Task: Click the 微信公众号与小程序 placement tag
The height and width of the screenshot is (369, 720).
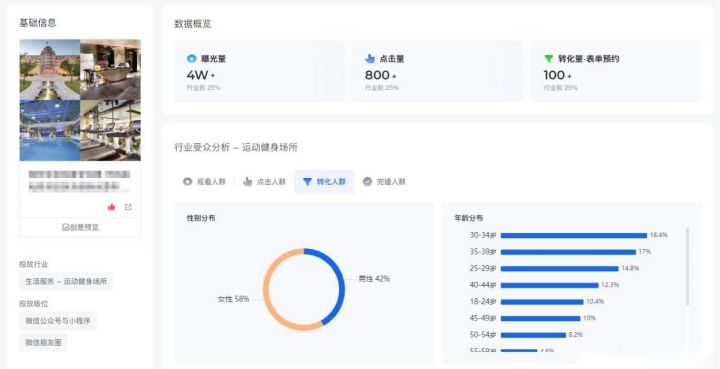Action: [x=58, y=321]
